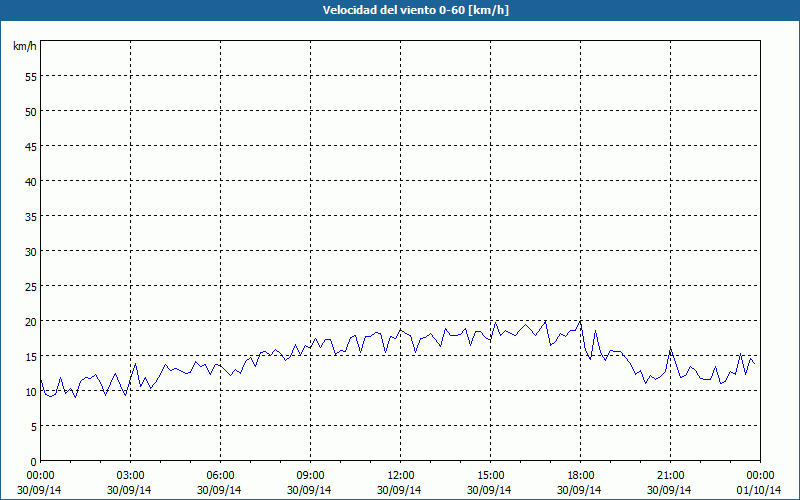Viewport: 800px width, 500px height.
Task: Click the "12:00" time axis label
Action: (401, 476)
